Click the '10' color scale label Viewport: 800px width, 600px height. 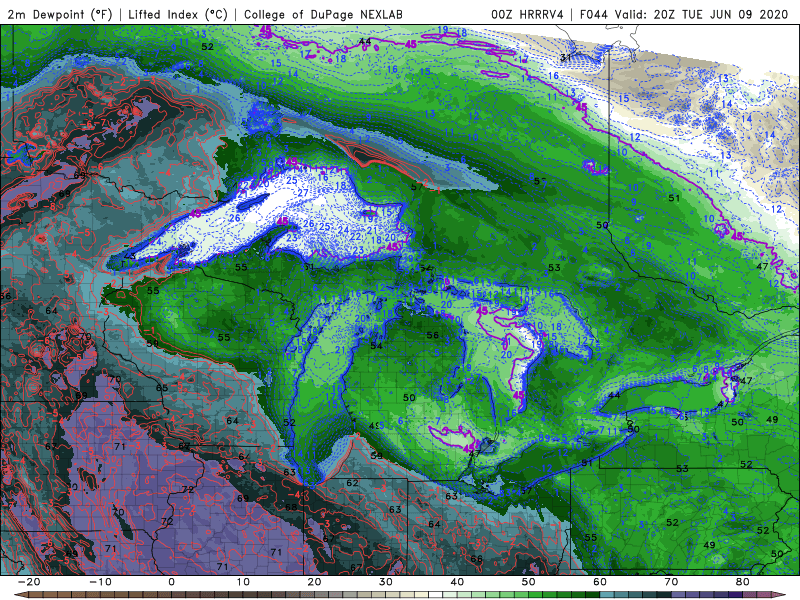[x=243, y=582]
